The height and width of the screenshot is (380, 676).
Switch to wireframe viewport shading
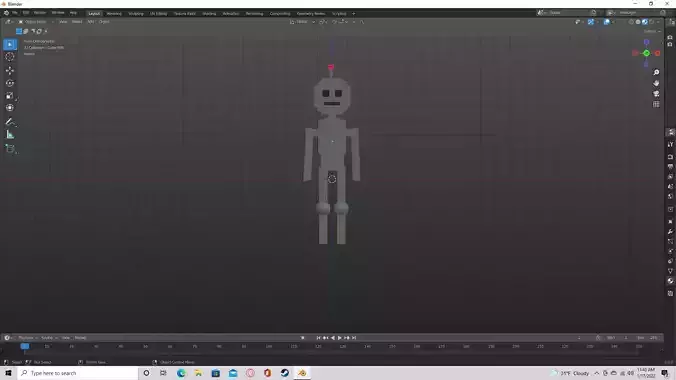[x=632, y=22]
